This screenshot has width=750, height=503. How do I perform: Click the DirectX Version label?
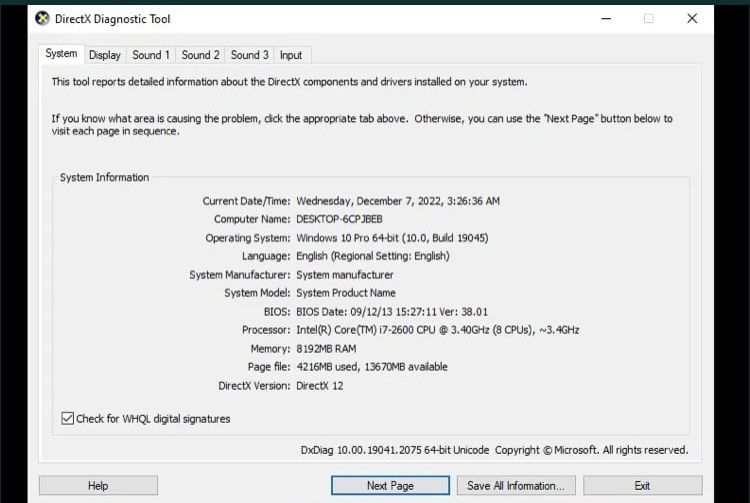pos(254,385)
